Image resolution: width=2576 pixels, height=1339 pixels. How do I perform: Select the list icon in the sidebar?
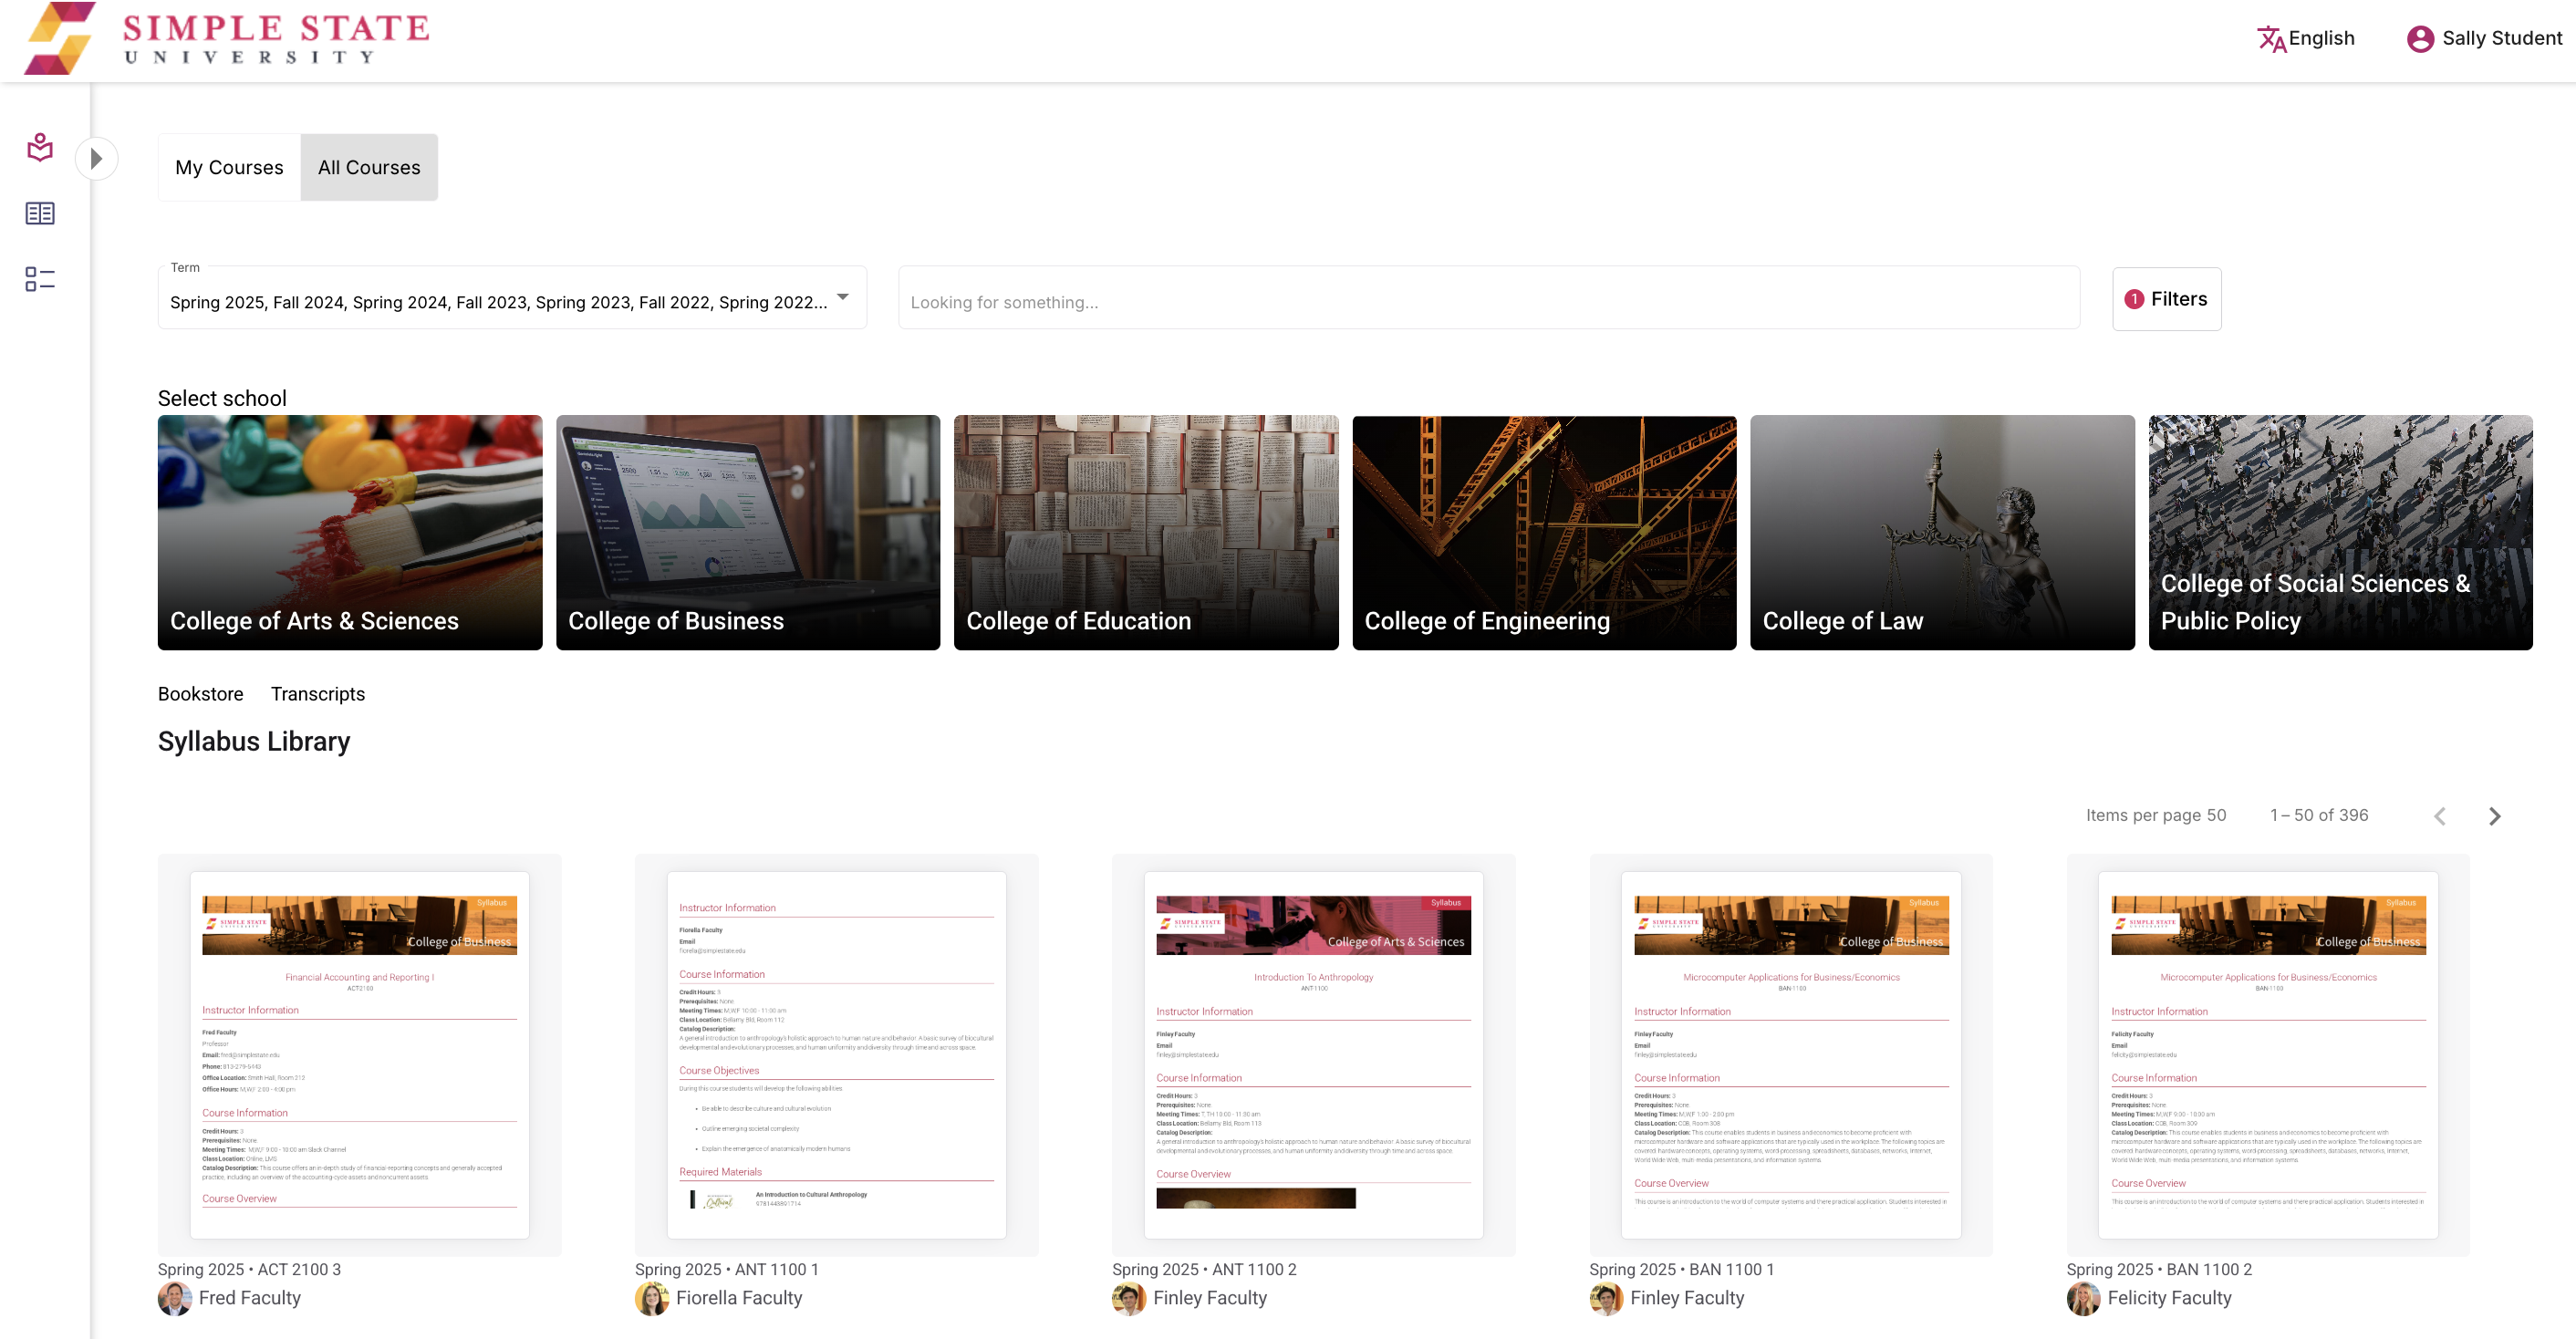[39, 280]
